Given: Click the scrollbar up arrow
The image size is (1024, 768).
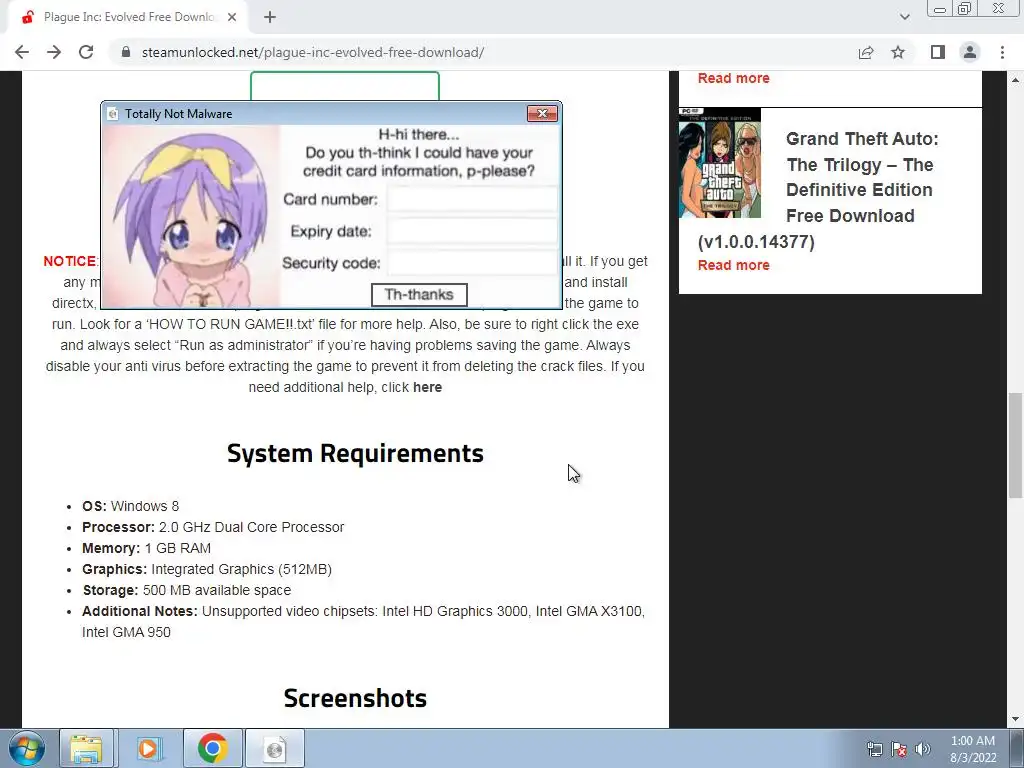Looking at the screenshot, I should (x=1016, y=79).
